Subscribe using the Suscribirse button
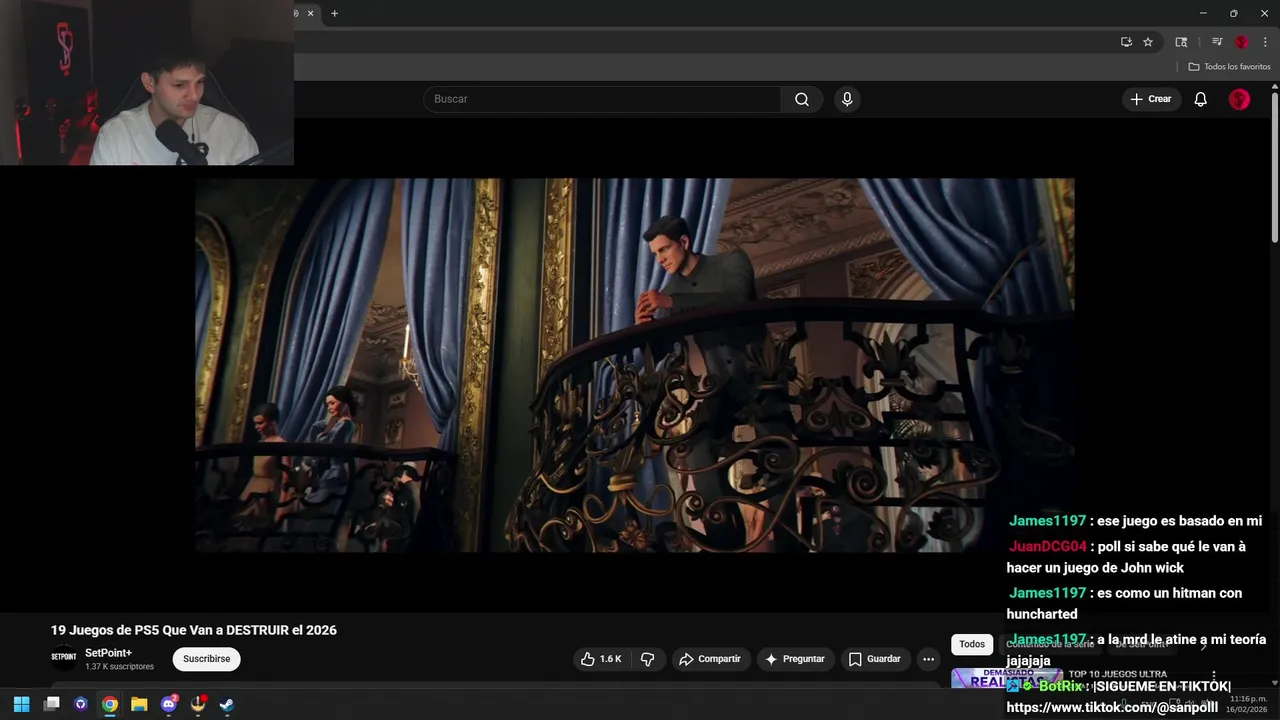The image size is (1280, 720). [207, 659]
